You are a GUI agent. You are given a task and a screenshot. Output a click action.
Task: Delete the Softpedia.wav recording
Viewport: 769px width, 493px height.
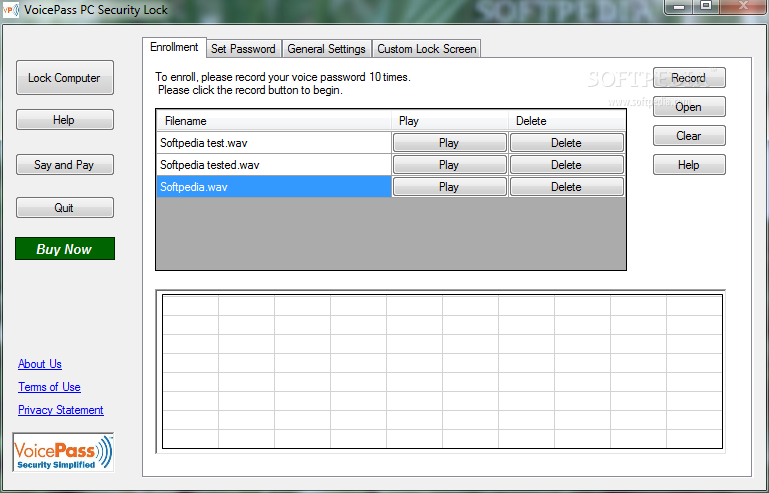[566, 187]
